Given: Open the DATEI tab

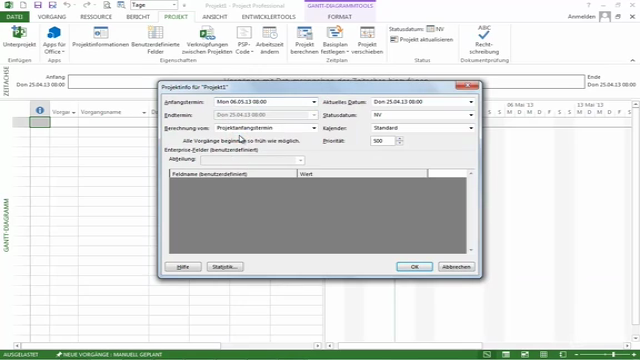Looking at the screenshot, I should click(15, 17).
